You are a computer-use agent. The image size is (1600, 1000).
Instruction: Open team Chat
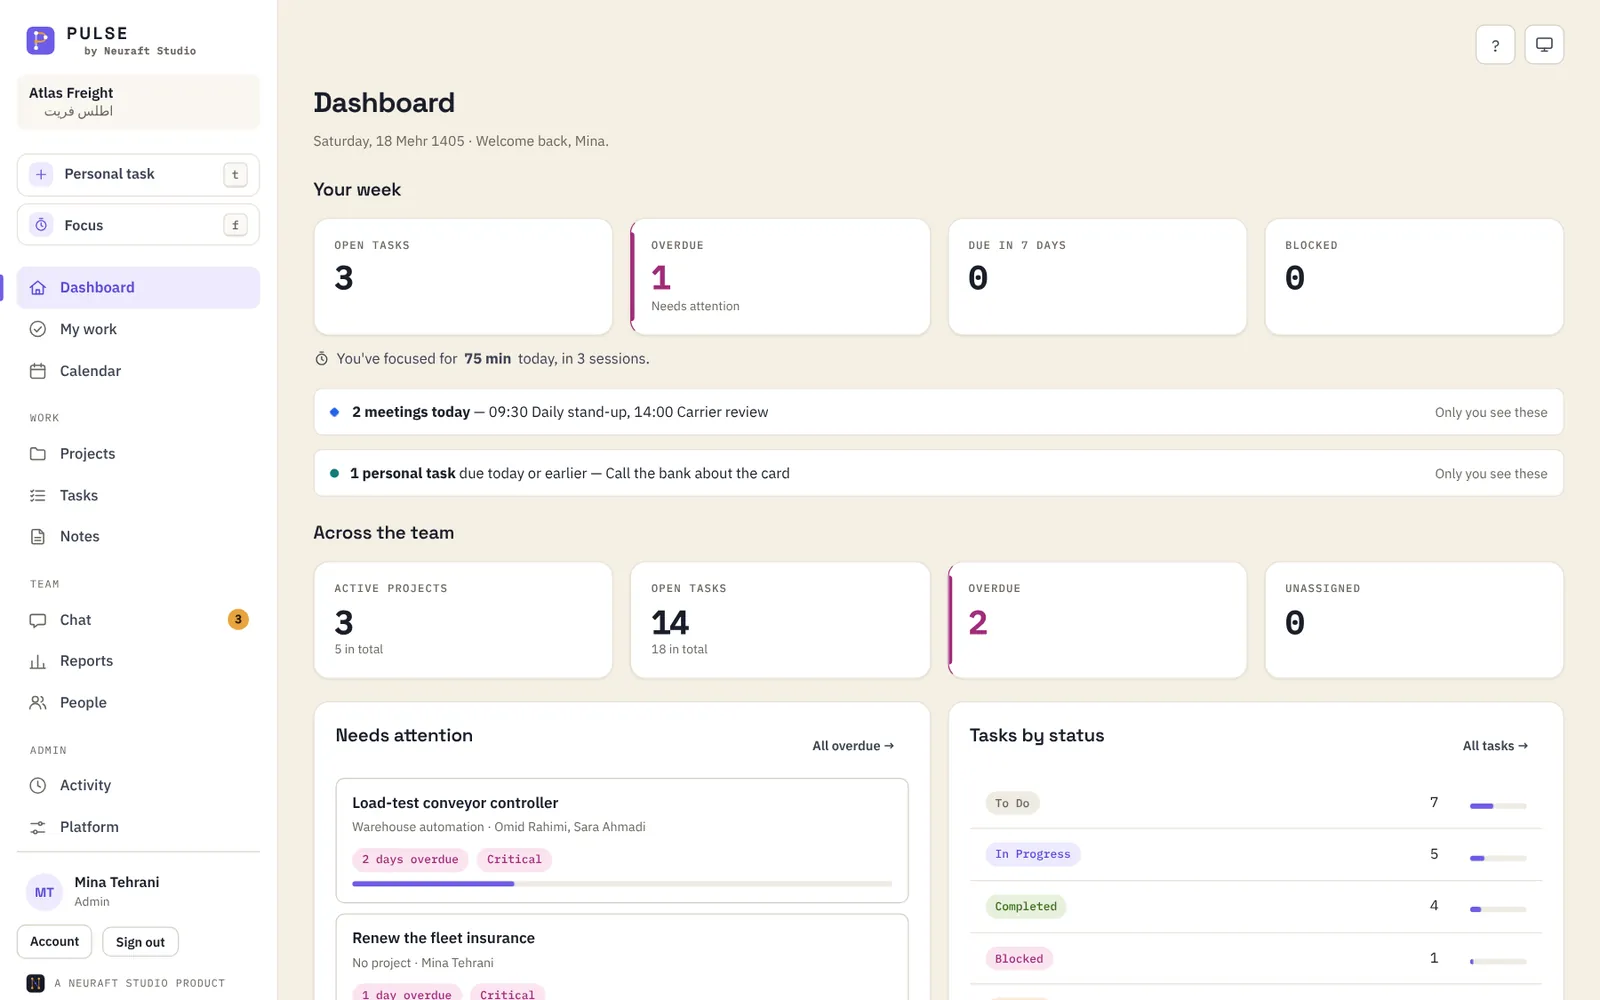[138, 620]
